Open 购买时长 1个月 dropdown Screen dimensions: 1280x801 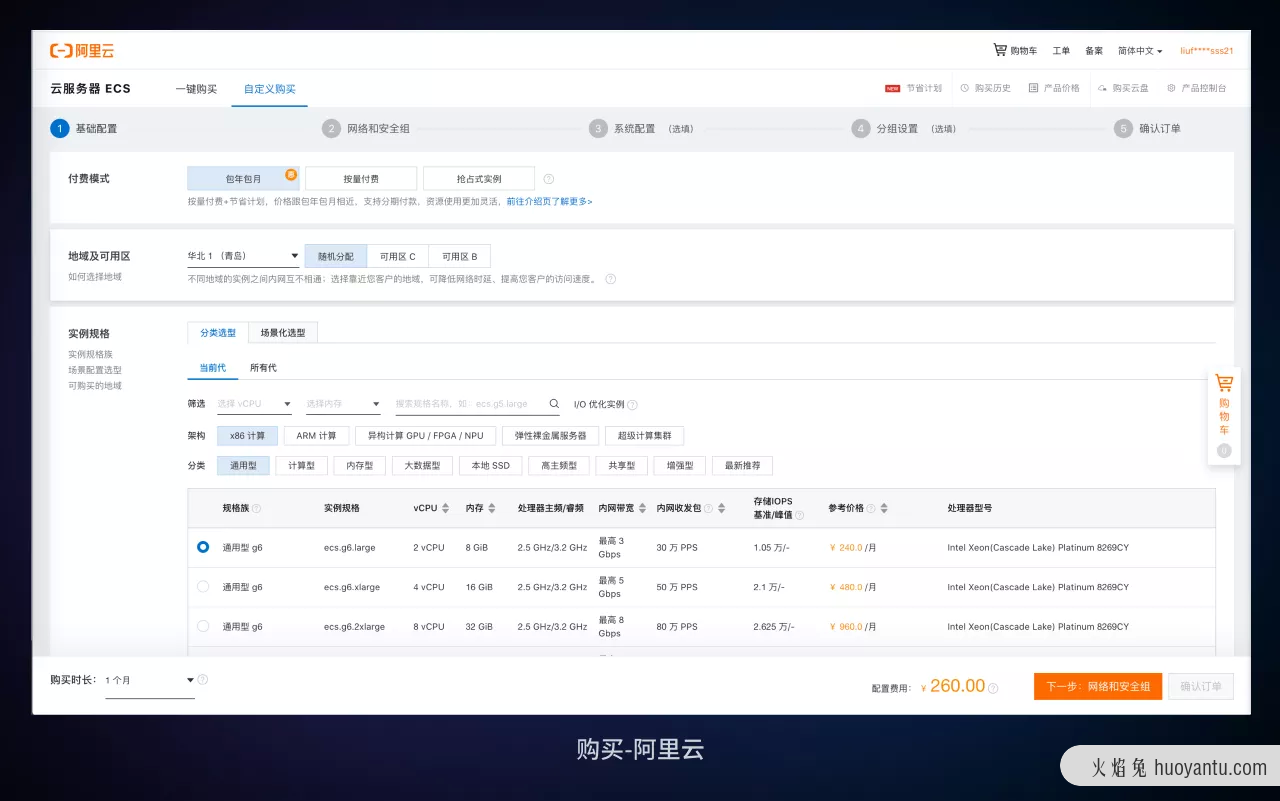[150, 681]
